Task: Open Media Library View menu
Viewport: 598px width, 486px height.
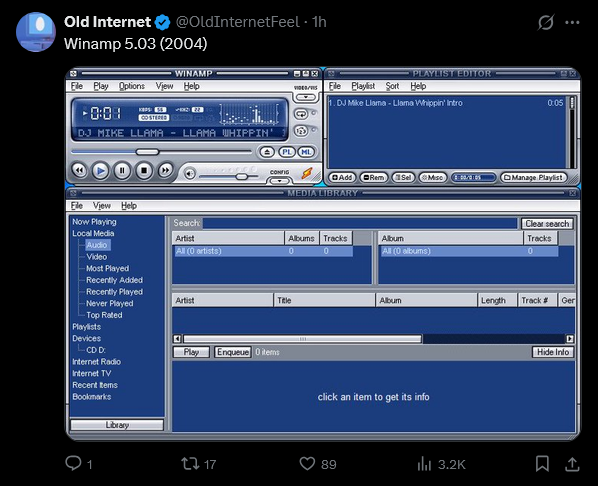Action: point(102,206)
